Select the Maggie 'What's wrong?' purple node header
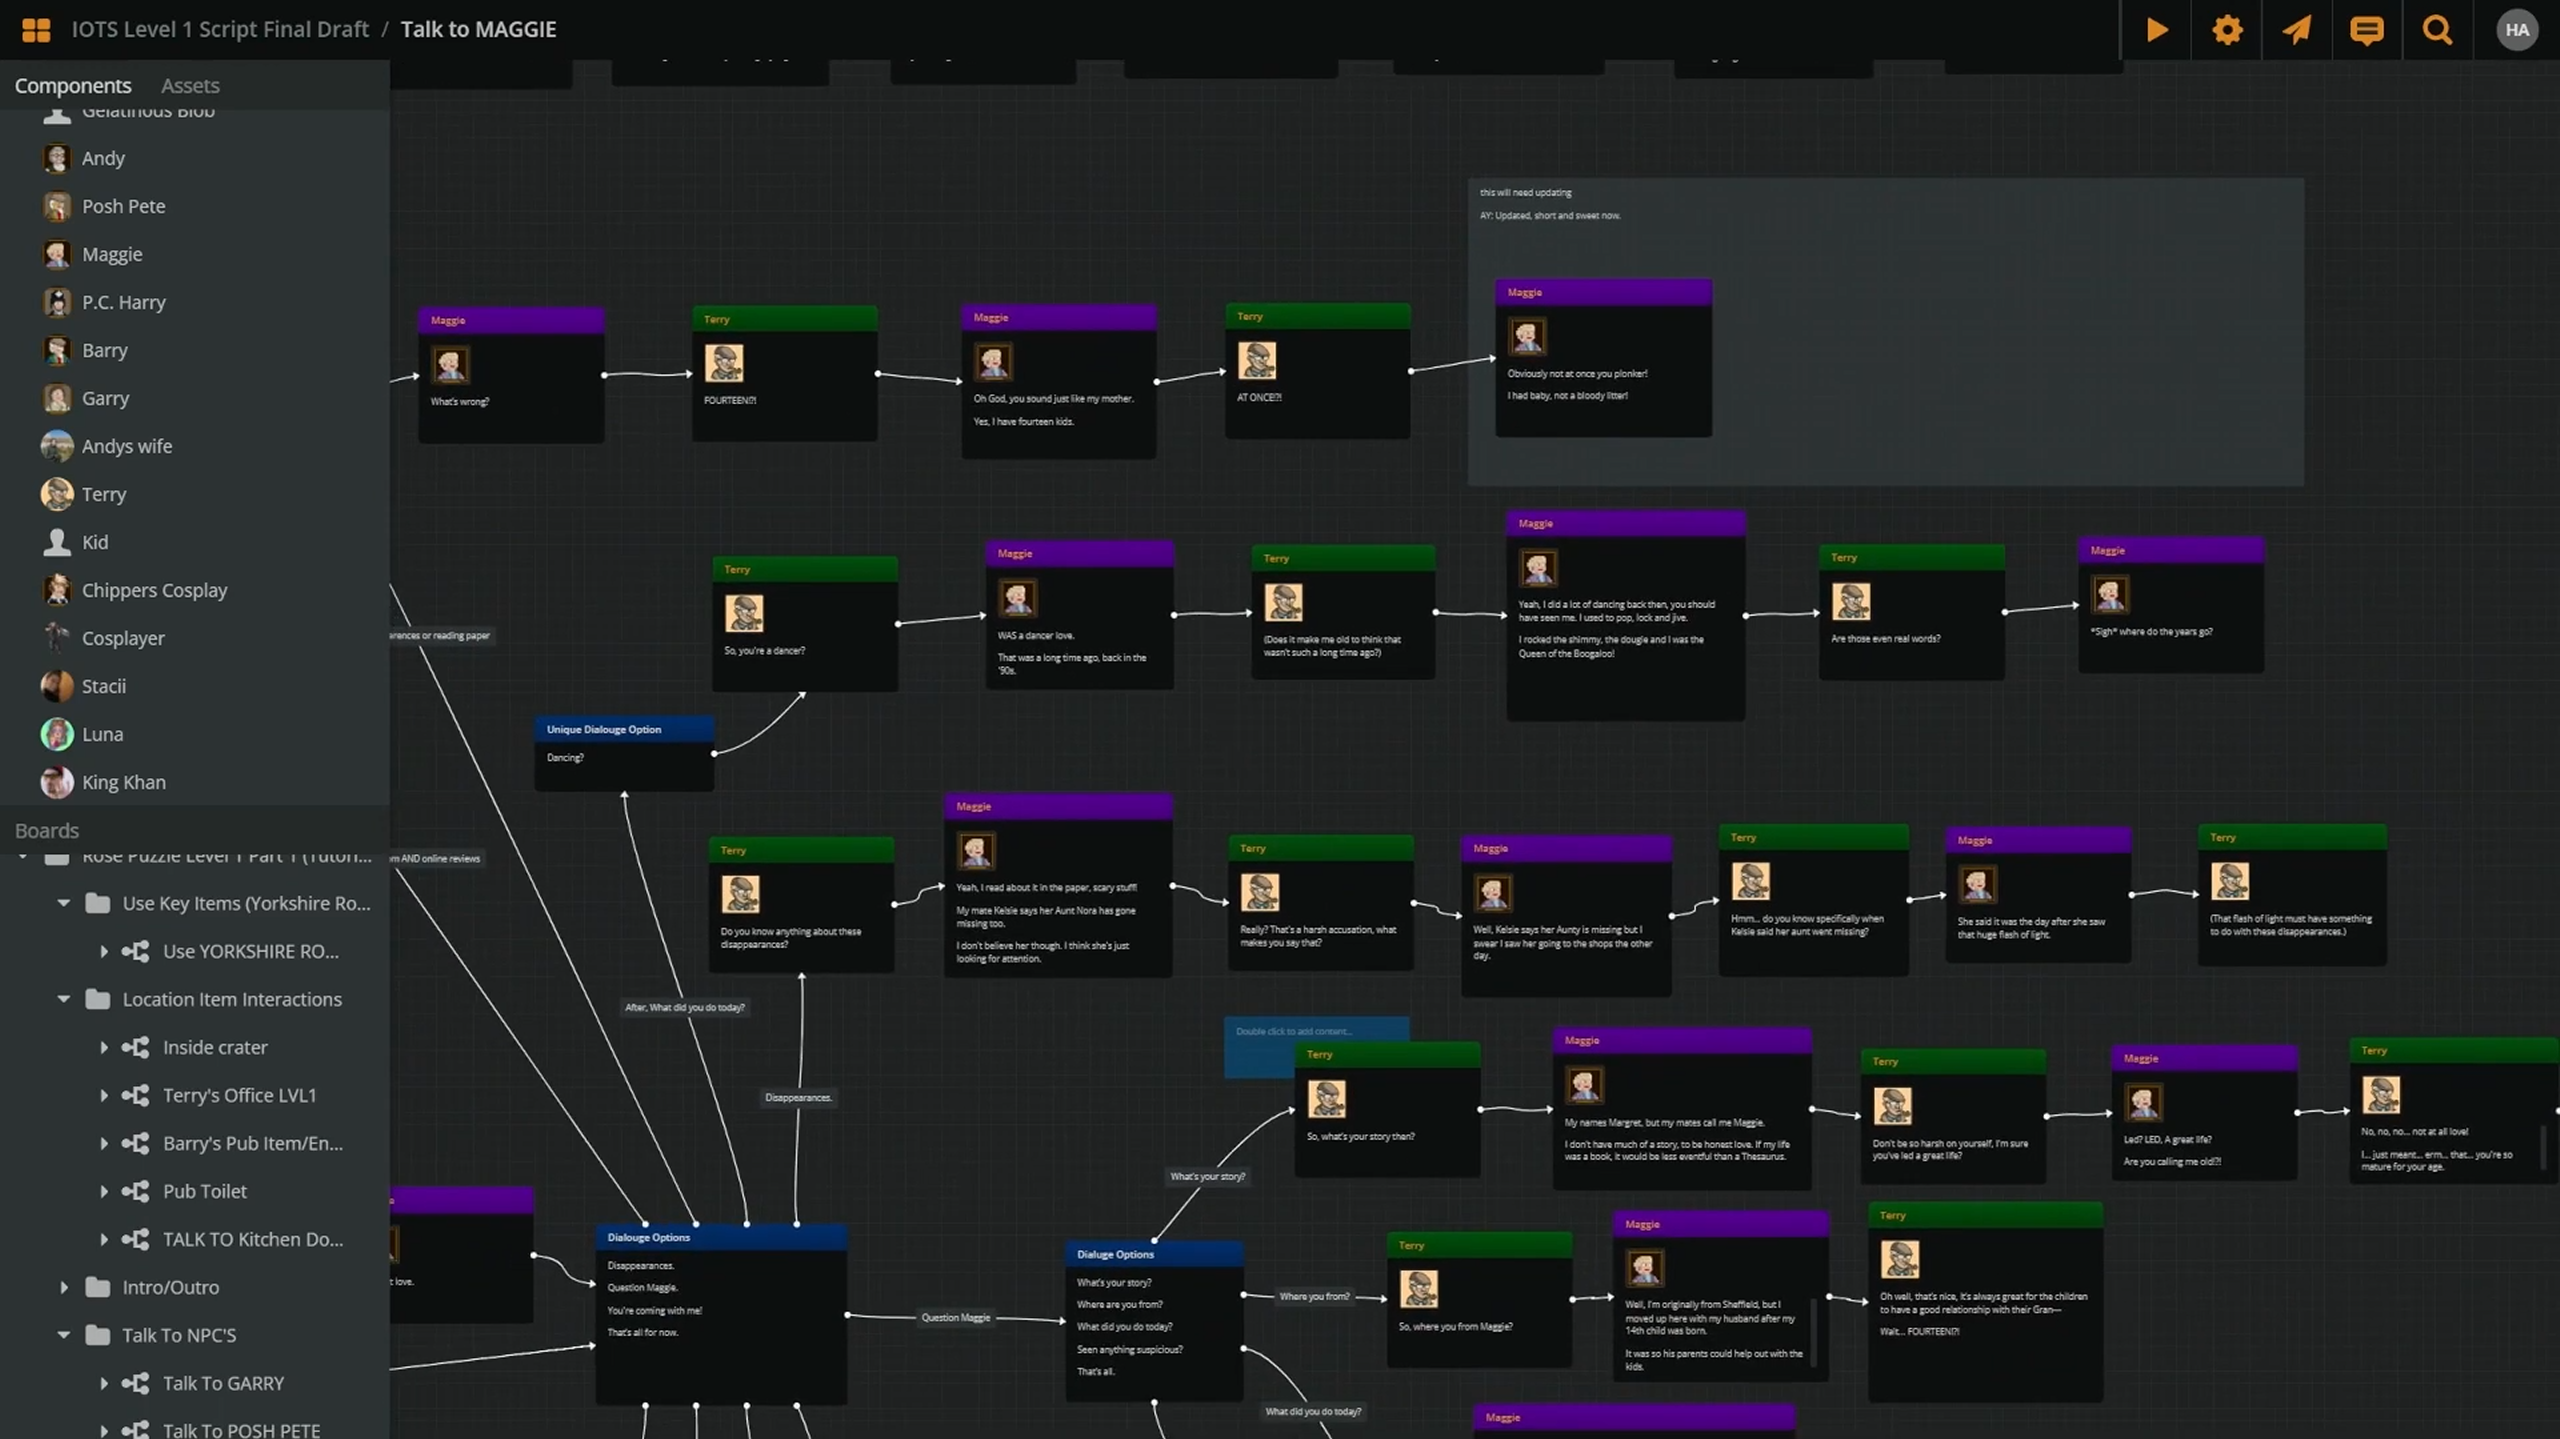The image size is (2560, 1439). point(511,320)
